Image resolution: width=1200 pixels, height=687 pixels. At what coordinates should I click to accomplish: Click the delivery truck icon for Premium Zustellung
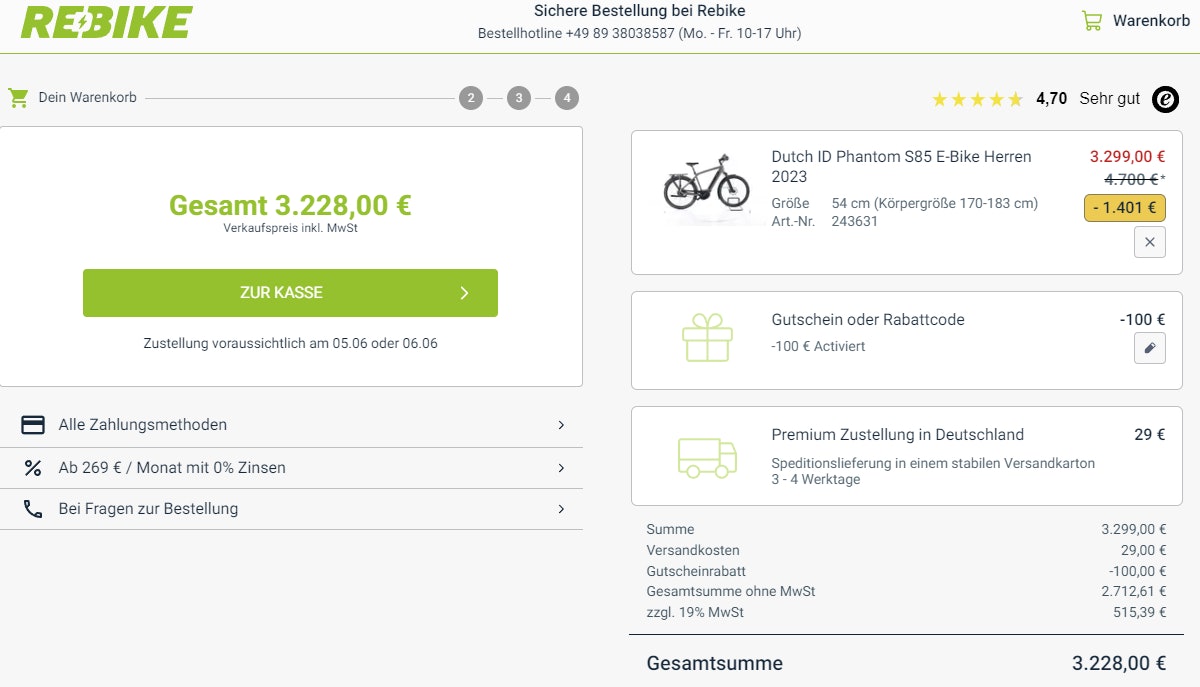(x=706, y=456)
